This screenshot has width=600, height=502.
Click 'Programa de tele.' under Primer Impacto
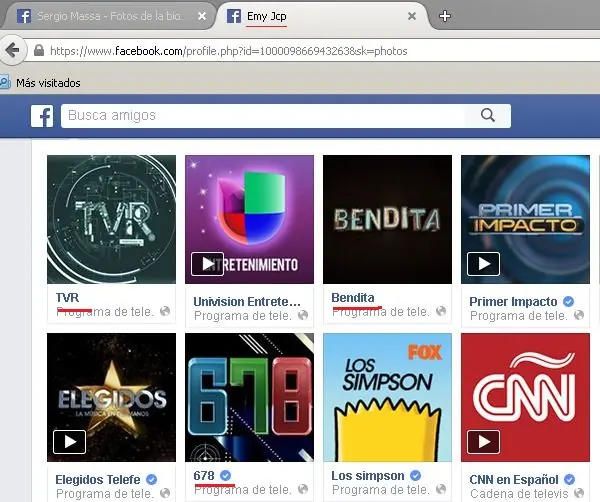[x=519, y=316]
